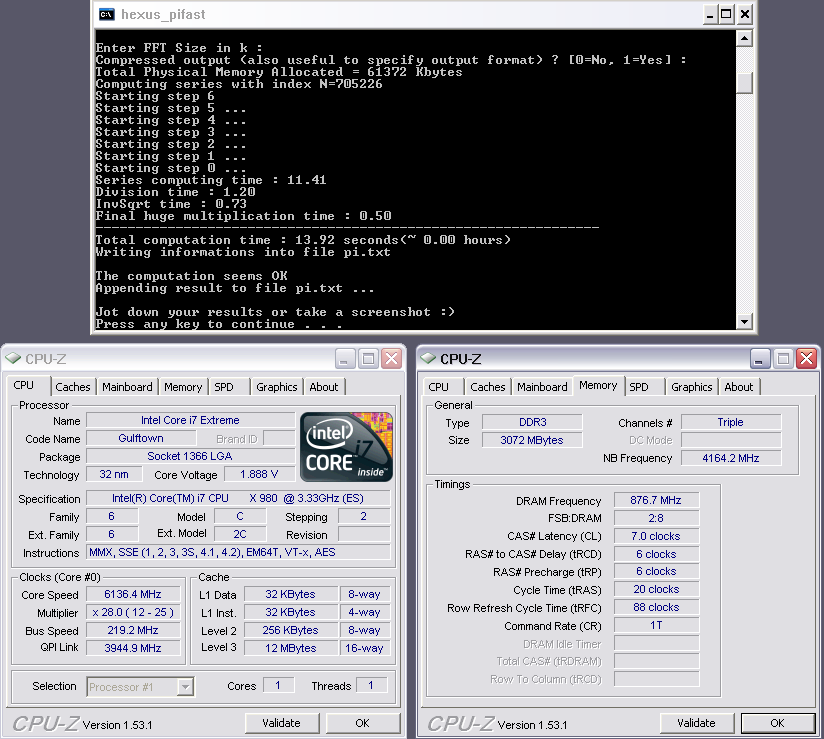Click the Instructions field with MMX, SSE

coord(239,552)
